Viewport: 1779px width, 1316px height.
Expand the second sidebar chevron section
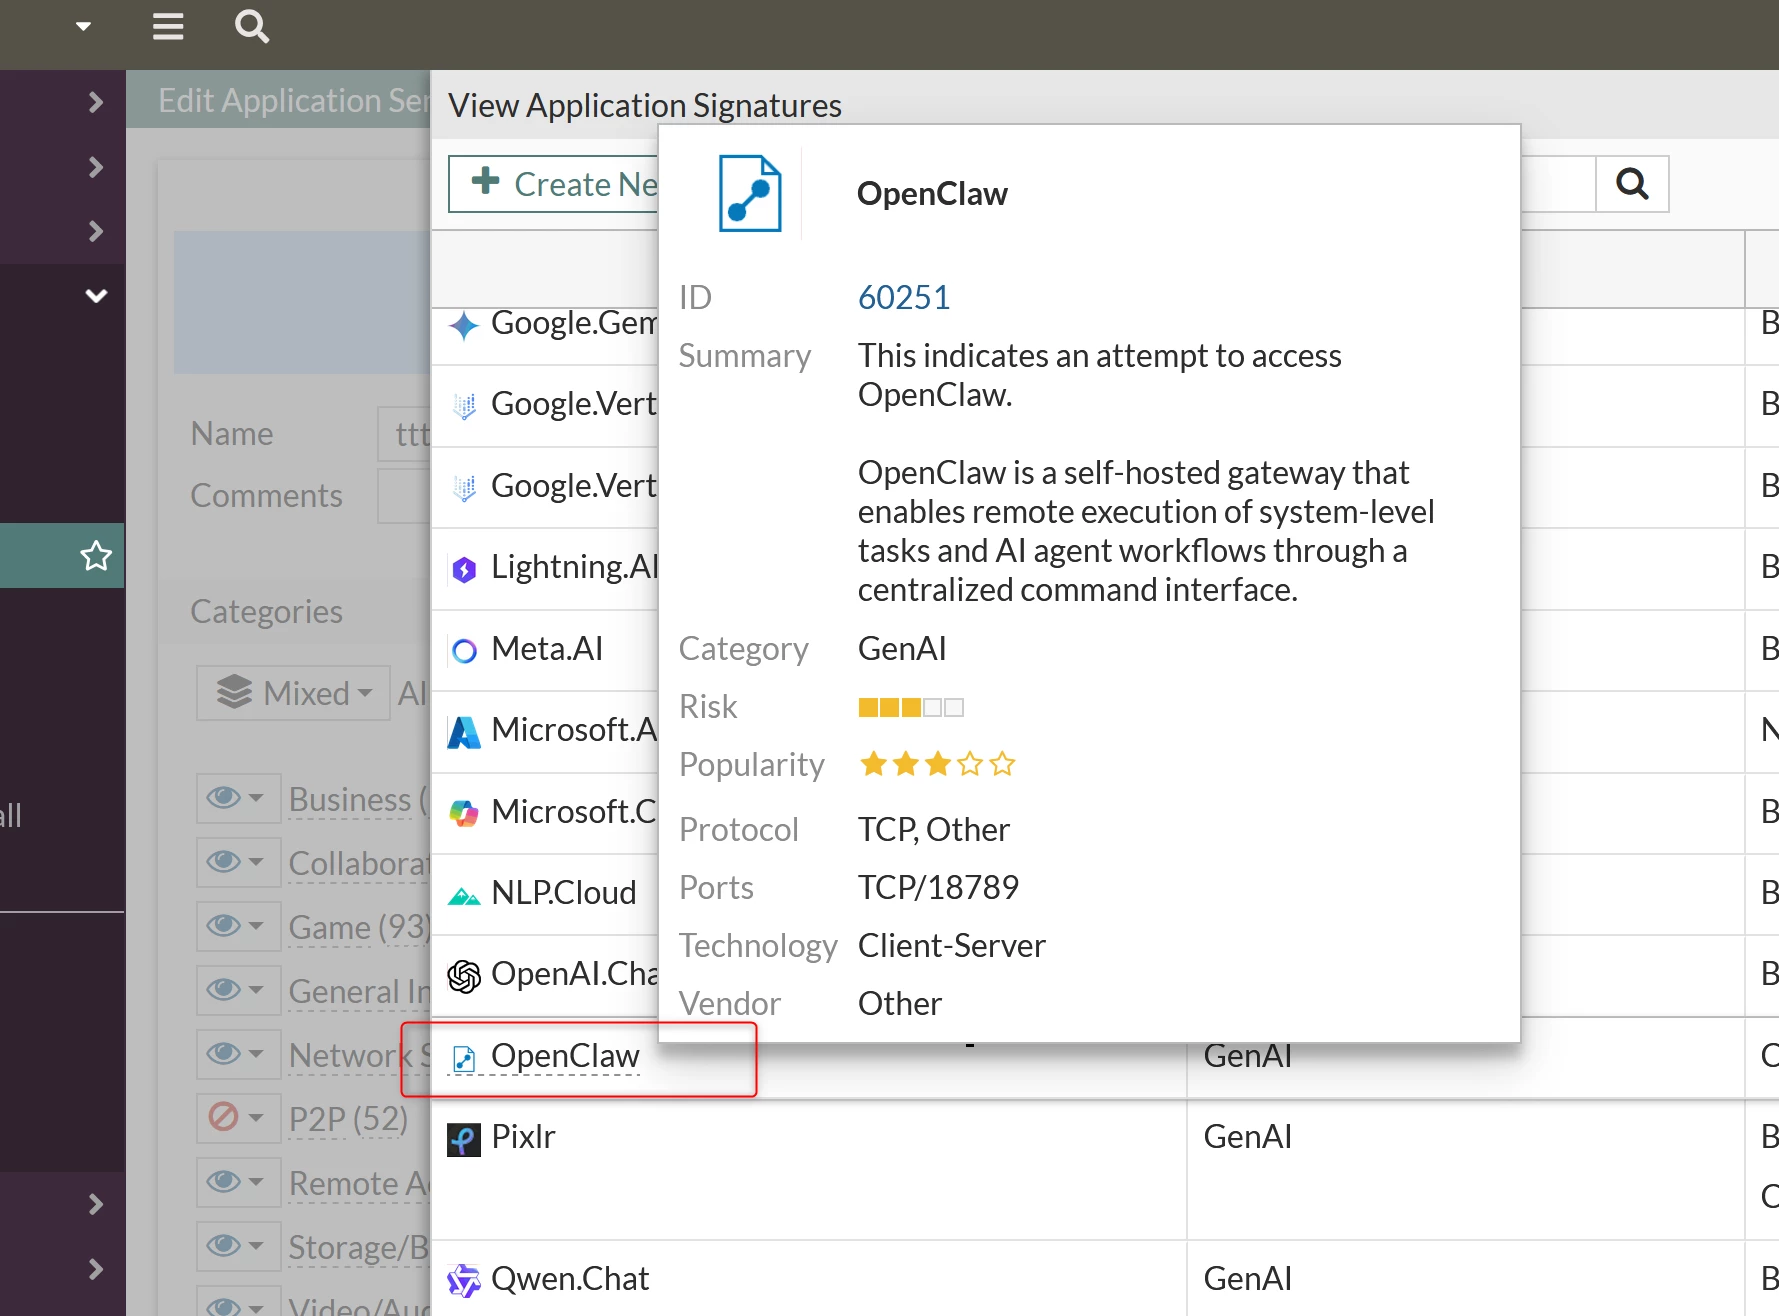96,167
